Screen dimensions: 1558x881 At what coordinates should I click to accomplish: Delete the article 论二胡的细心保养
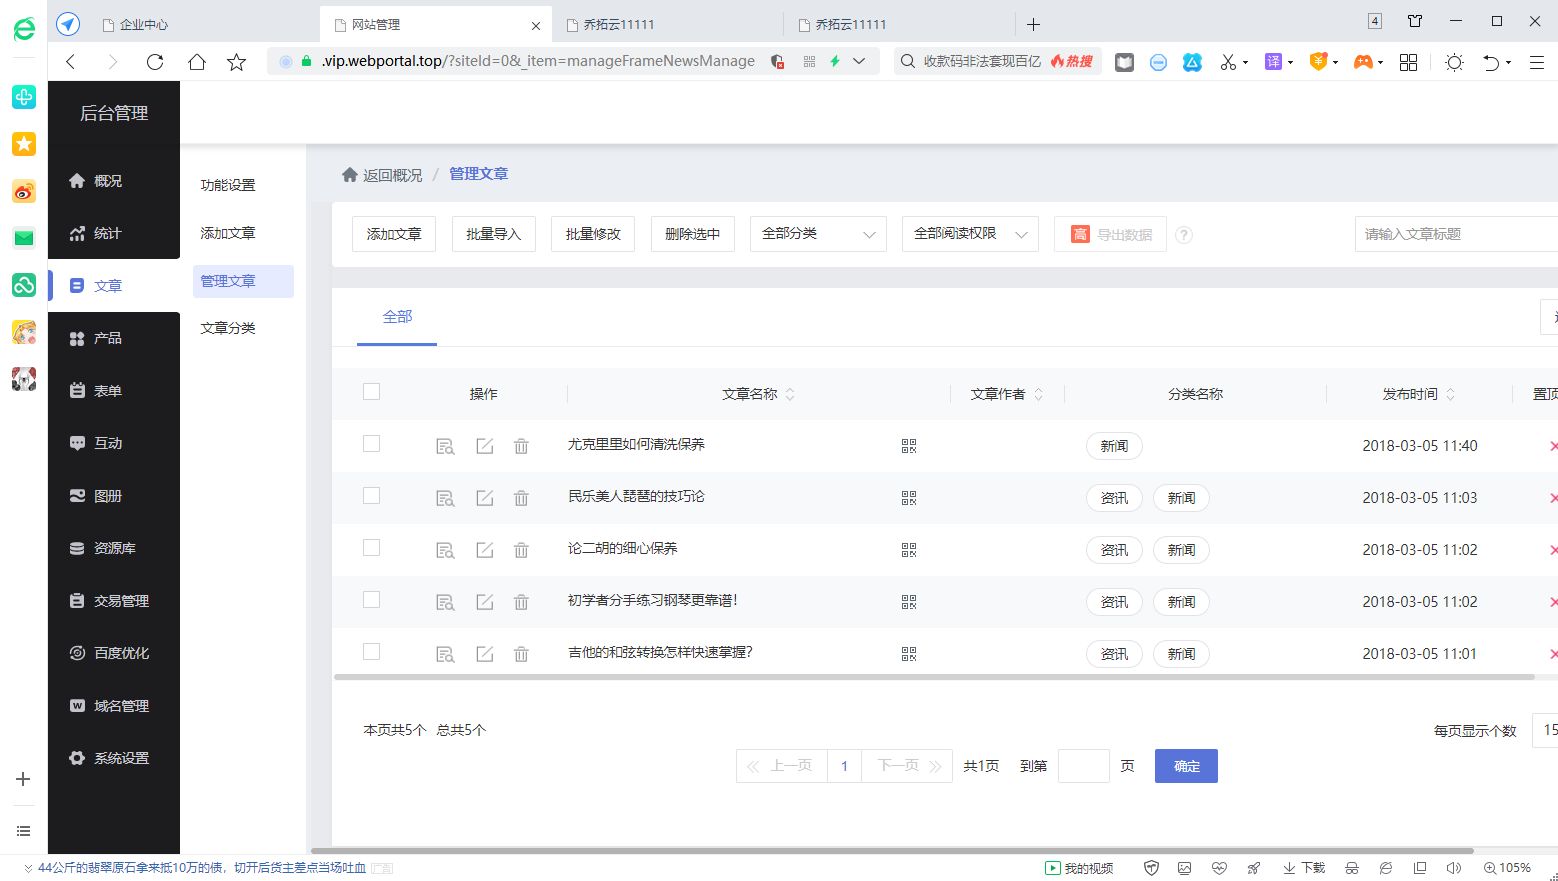click(x=521, y=549)
